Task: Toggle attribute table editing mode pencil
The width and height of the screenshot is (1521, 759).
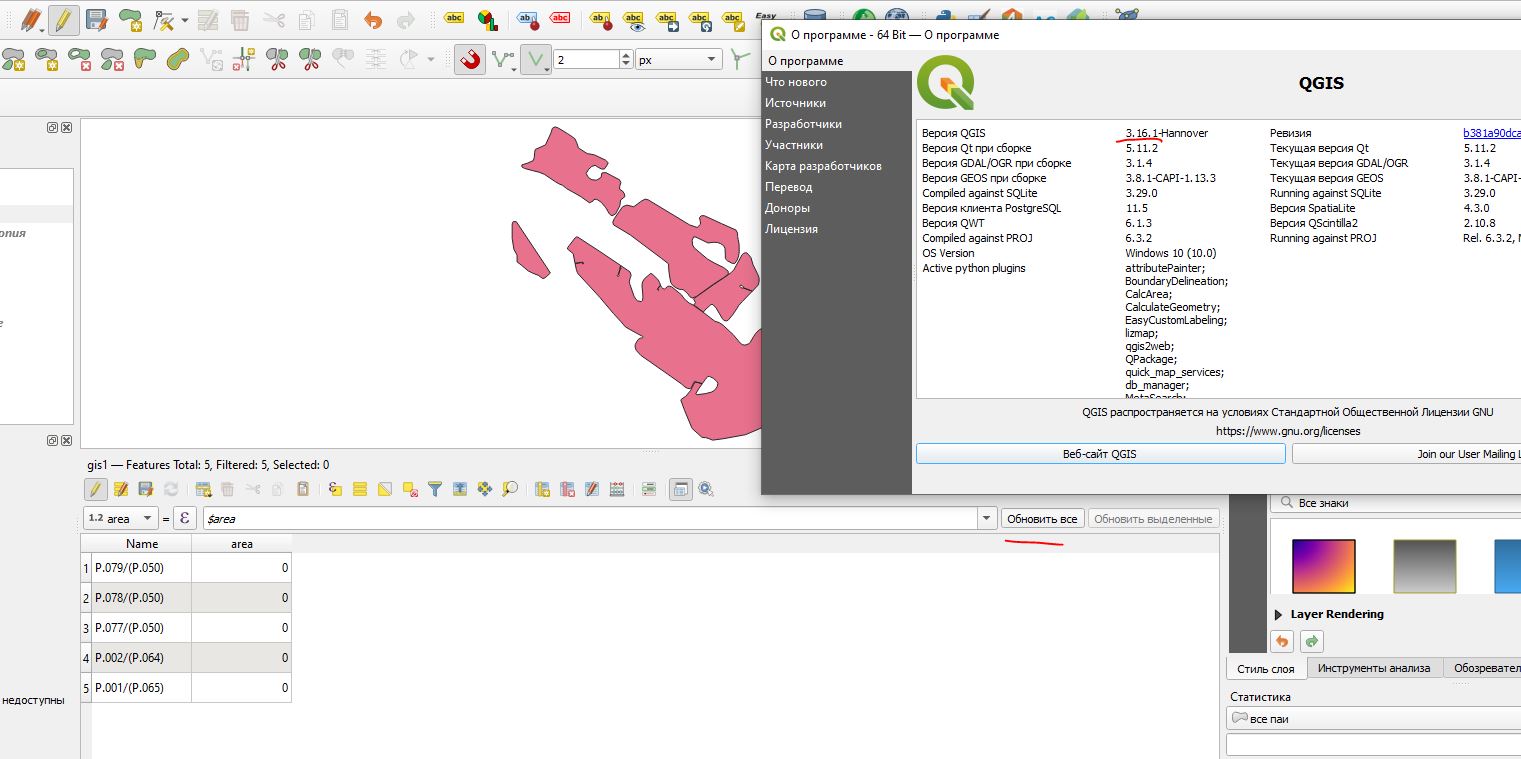Action: pyautogui.click(x=95, y=489)
